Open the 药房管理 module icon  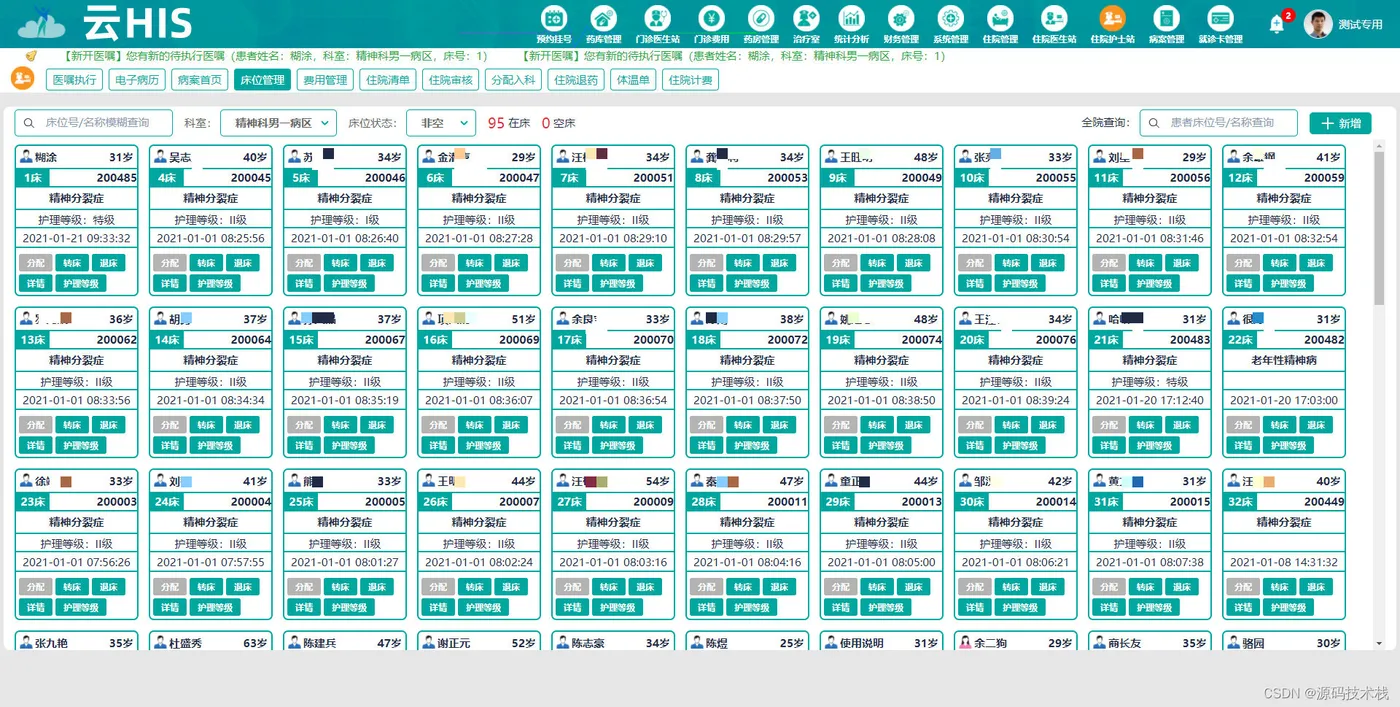[760, 17]
